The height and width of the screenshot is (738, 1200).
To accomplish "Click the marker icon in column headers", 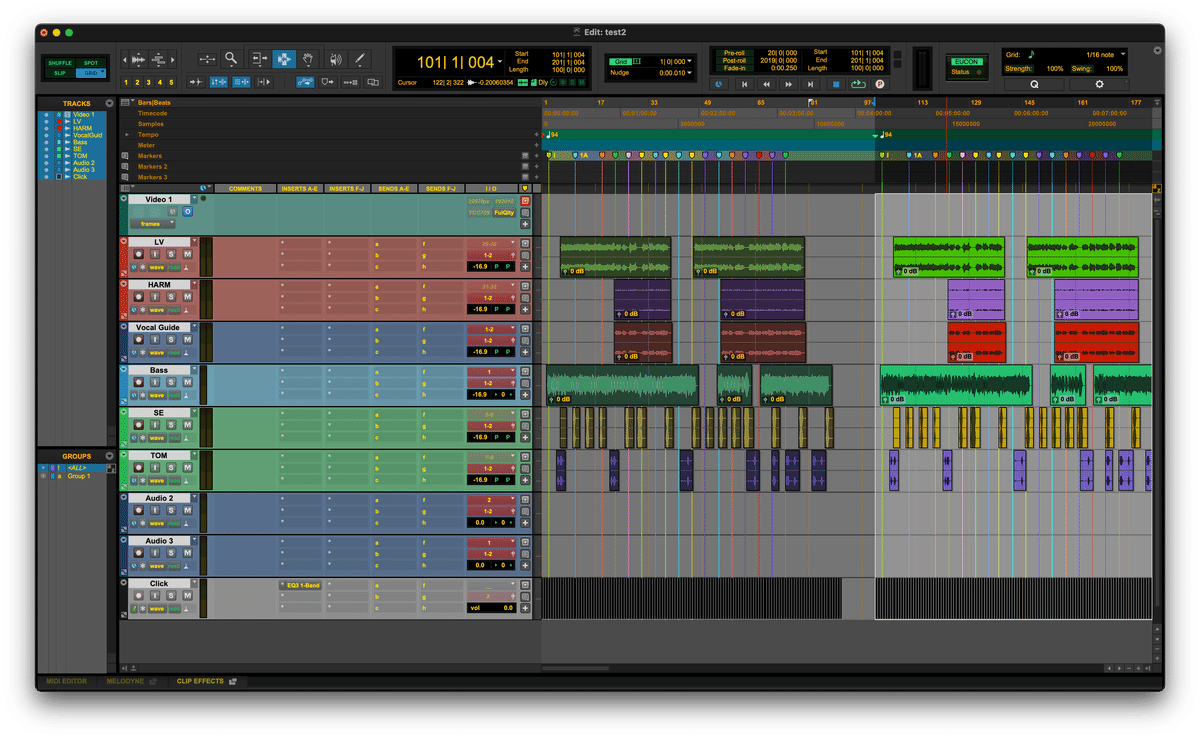I will 525,188.
